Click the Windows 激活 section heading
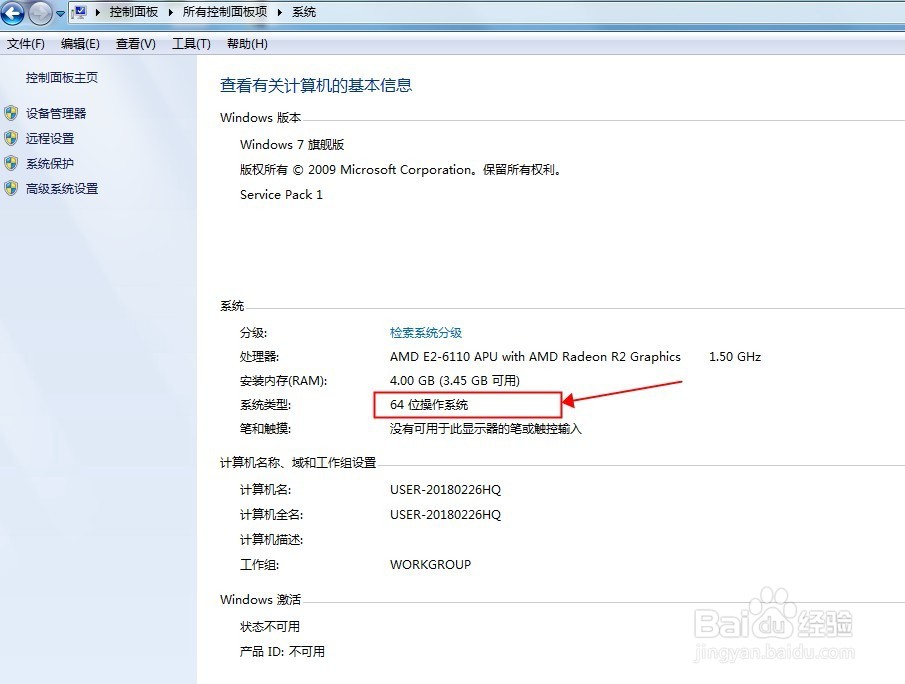The width and height of the screenshot is (905, 684). point(260,600)
